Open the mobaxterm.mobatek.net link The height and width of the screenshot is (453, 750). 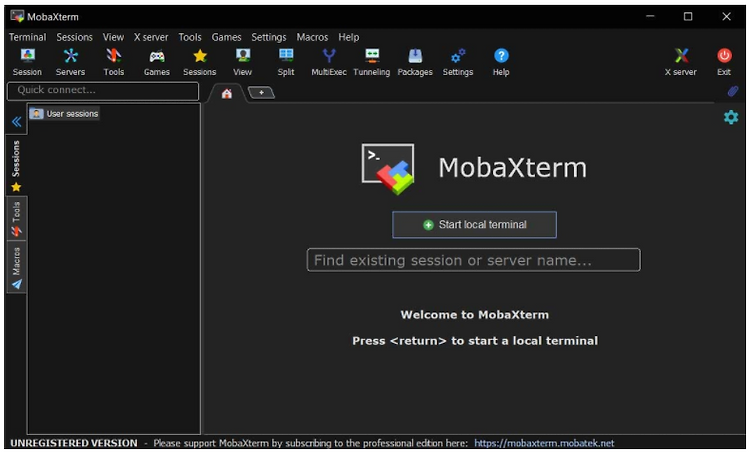point(544,443)
